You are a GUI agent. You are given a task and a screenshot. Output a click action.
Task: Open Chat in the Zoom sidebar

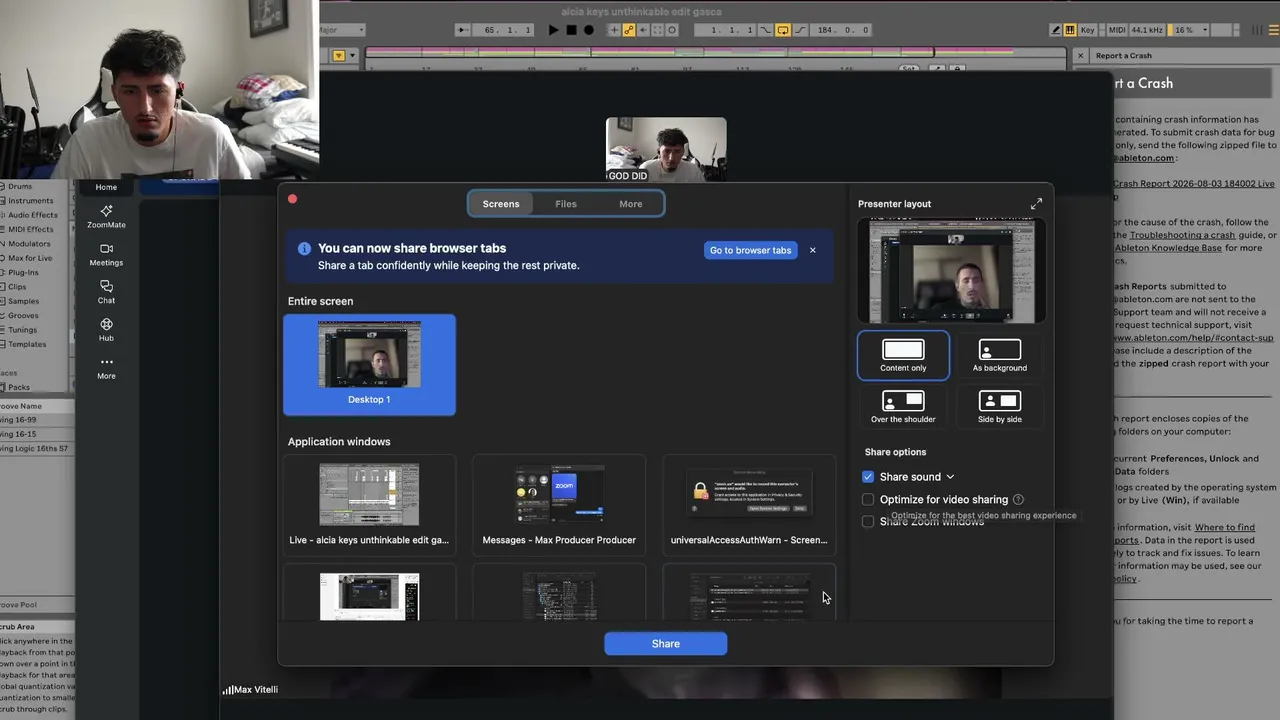(x=106, y=292)
